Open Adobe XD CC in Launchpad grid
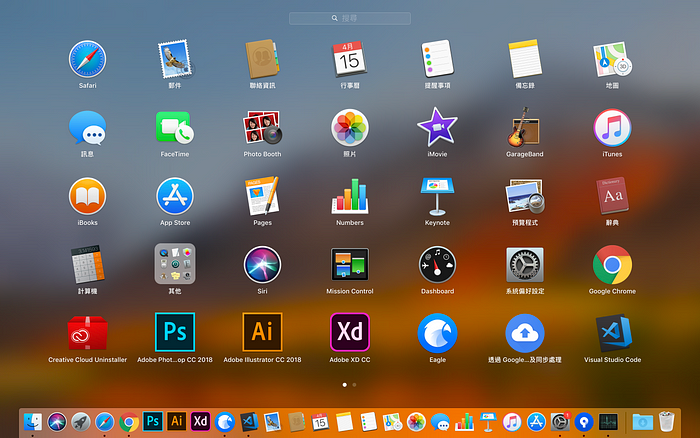Image resolution: width=700 pixels, height=438 pixels. 350,332
